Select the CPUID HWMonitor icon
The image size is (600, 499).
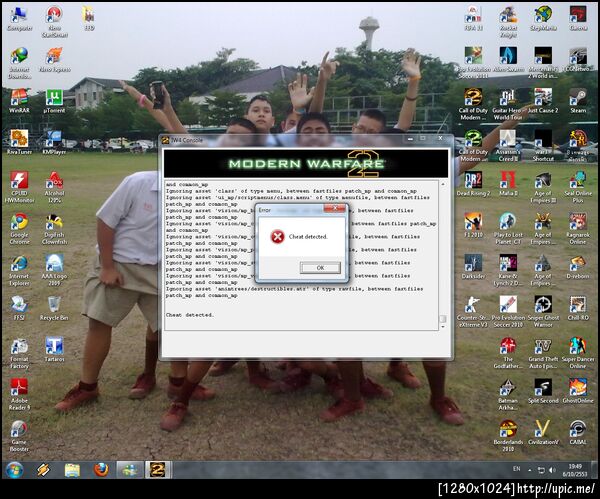(19, 187)
